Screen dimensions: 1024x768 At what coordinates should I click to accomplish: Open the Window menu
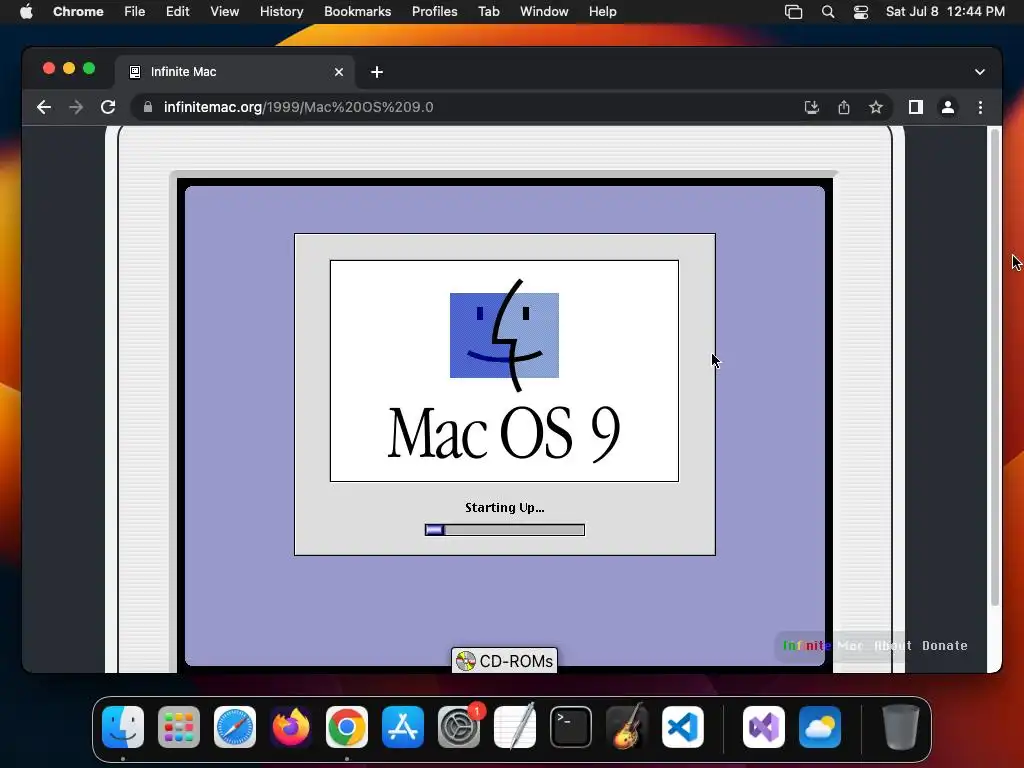point(544,11)
